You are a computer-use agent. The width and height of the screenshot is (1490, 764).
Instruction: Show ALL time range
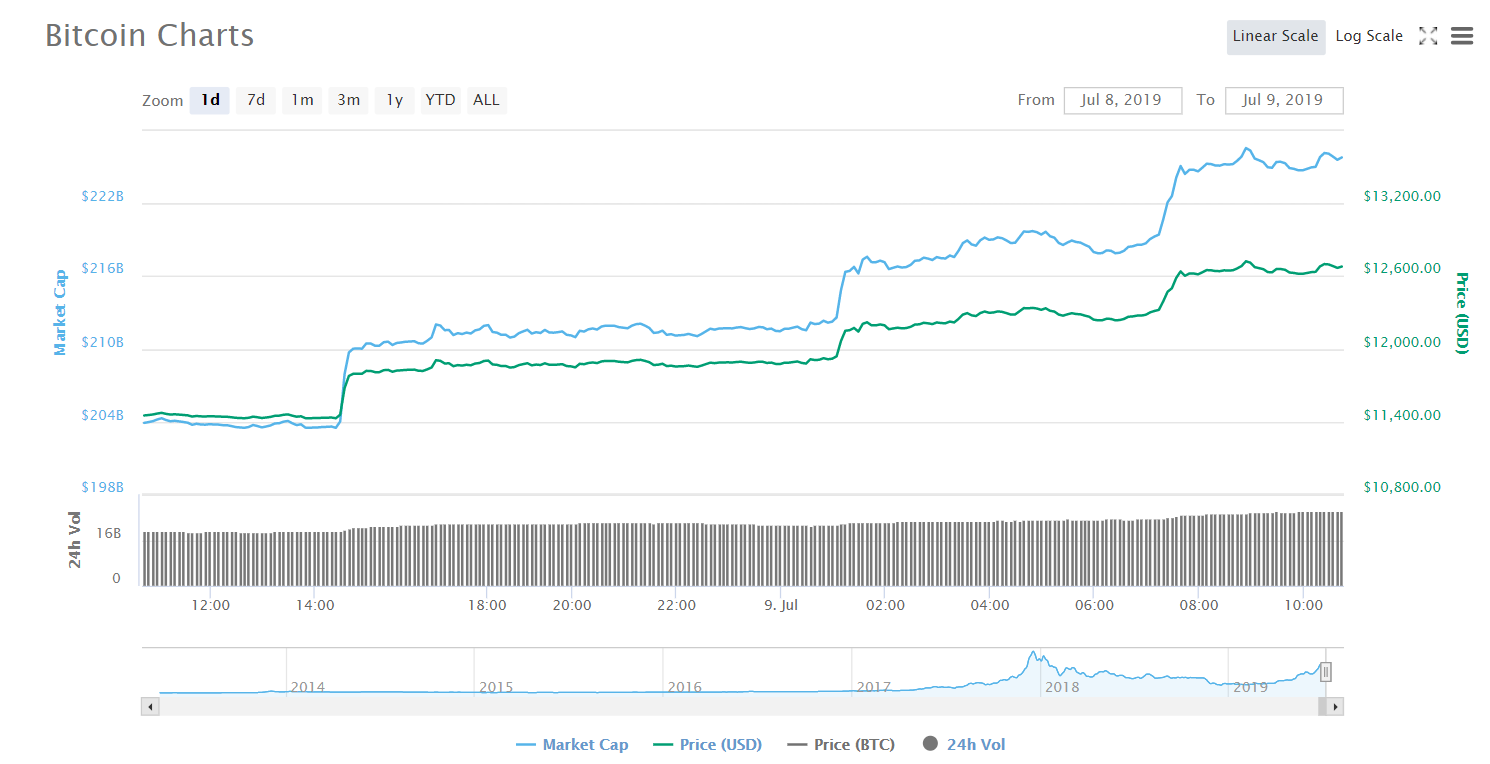click(486, 100)
